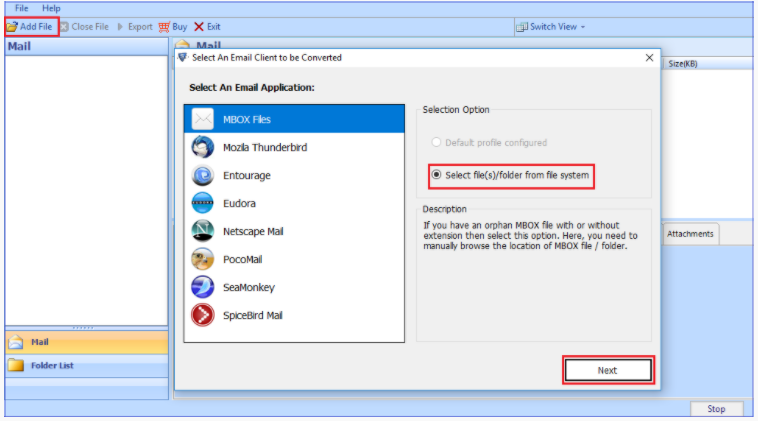The width and height of the screenshot is (758, 421).
Task: Open the File menu
Action: [21, 8]
